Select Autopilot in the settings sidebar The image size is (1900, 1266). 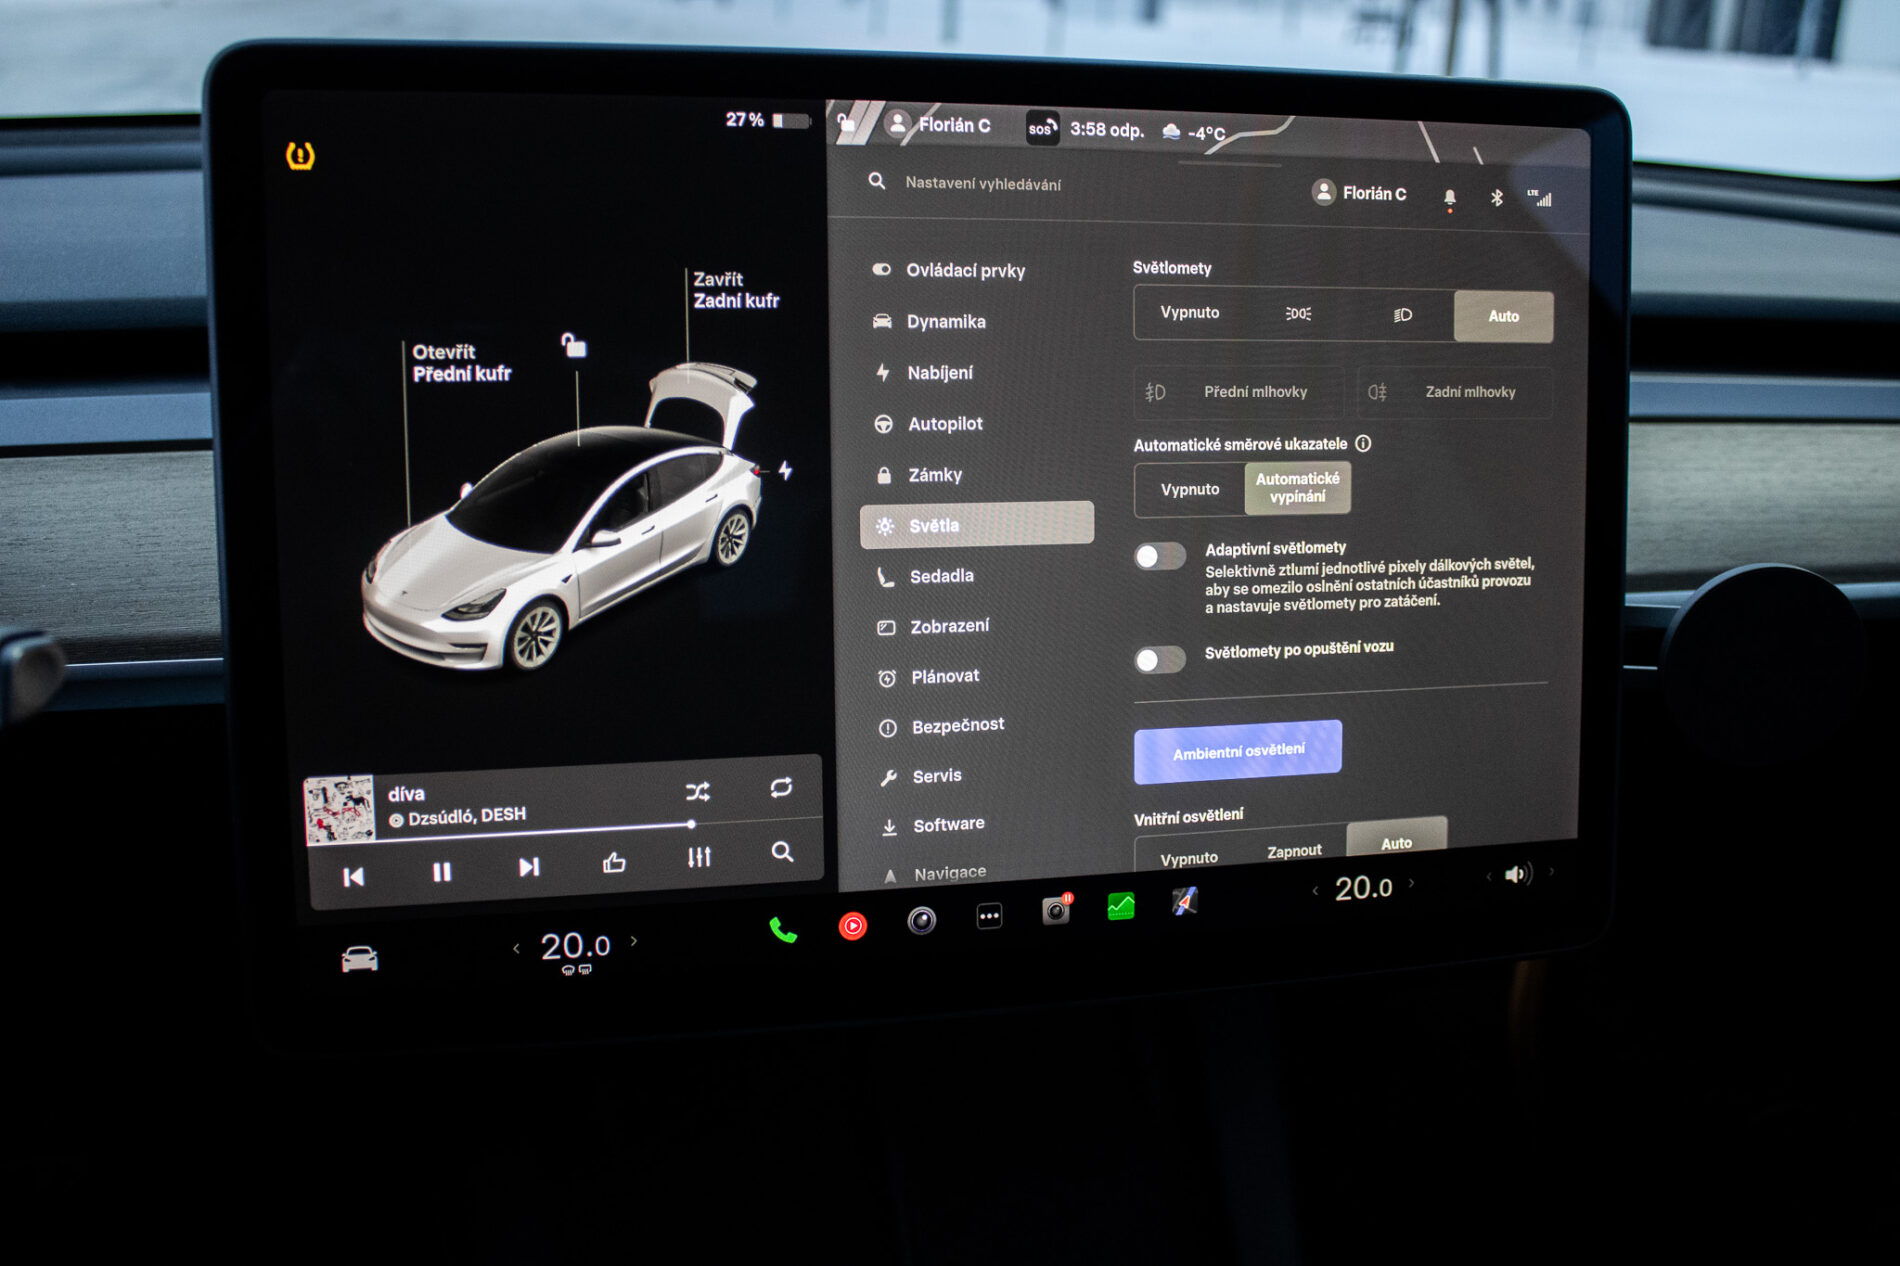point(945,424)
